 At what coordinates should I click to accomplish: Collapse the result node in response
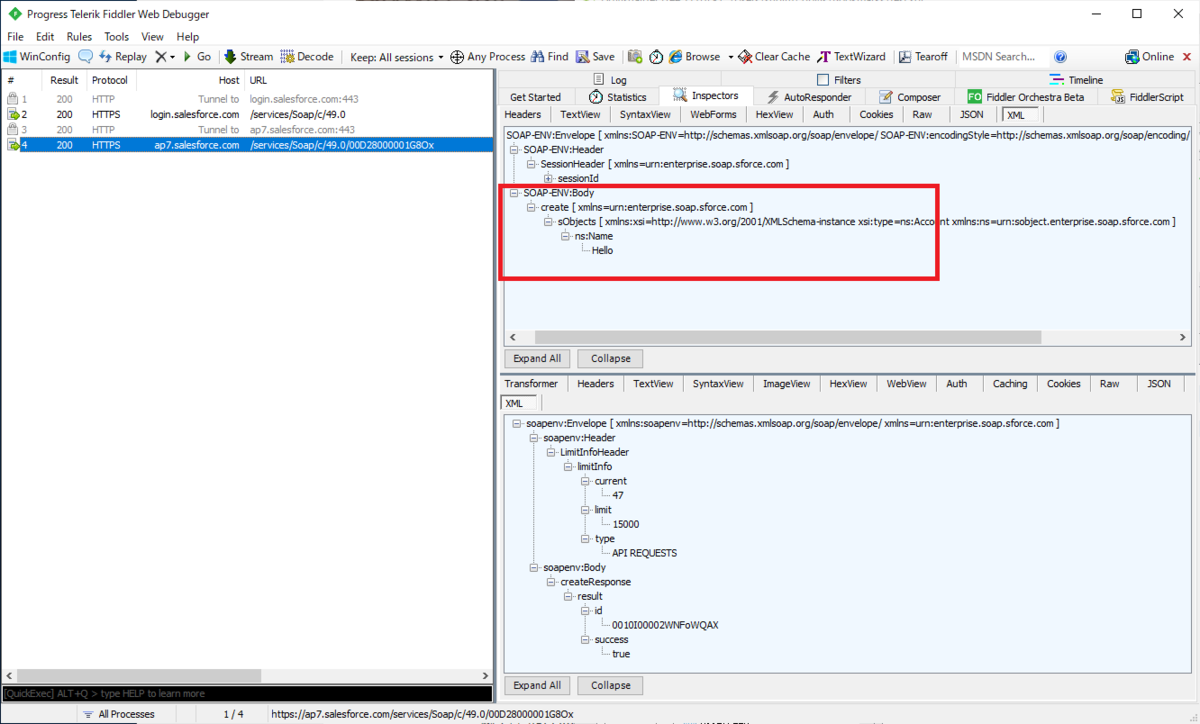(567, 596)
